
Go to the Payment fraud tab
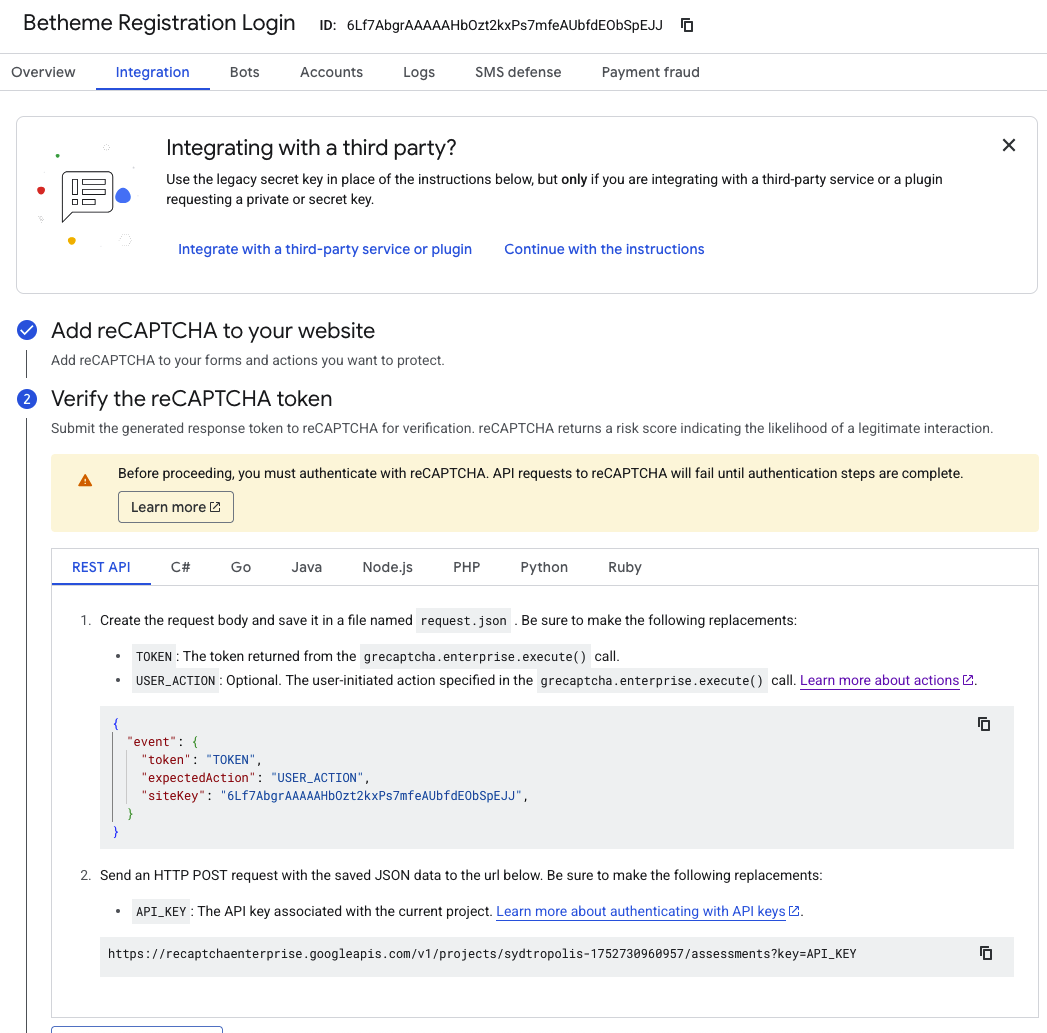tap(650, 72)
